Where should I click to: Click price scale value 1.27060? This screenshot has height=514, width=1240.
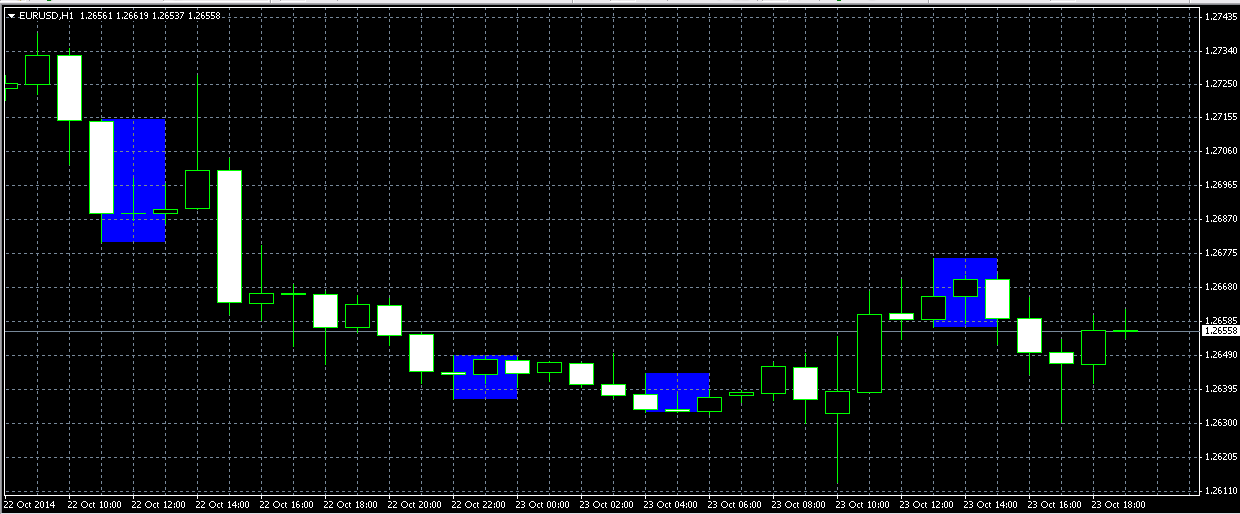tap(1221, 152)
